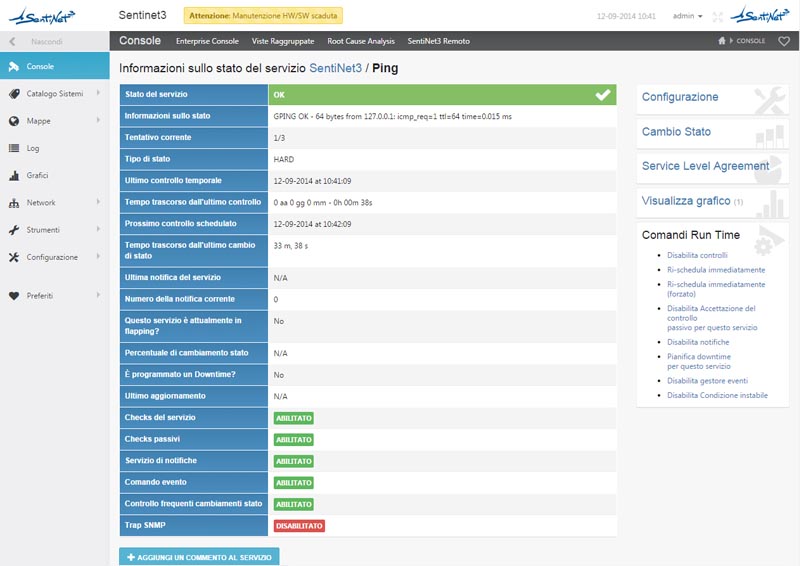
Task: Click the Console icon in sidebar
Action: click(14, 66)
